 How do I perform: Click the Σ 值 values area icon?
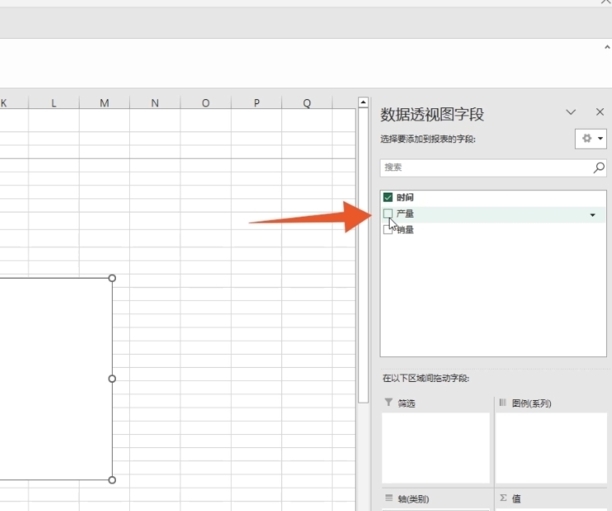click(502, 497)
